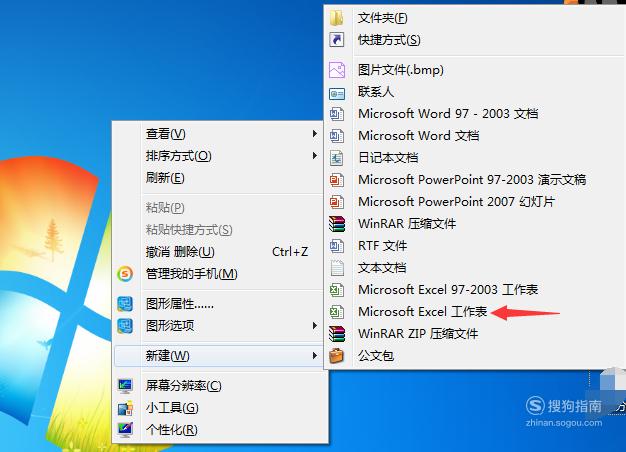Click the WinRAR ZIP 压缩文件 icon

[x=337, y=334]
